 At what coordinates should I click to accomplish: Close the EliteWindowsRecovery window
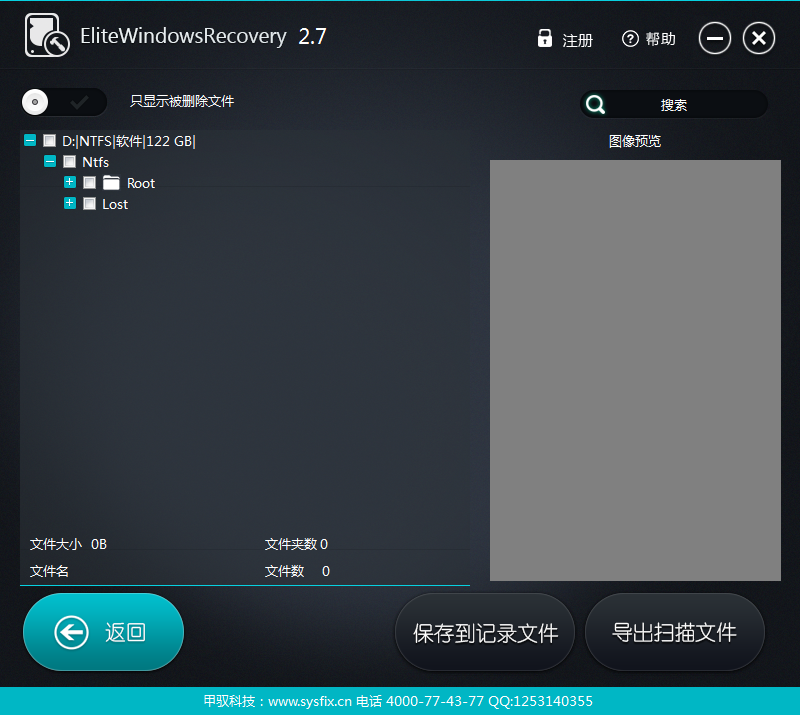[759, 38]
